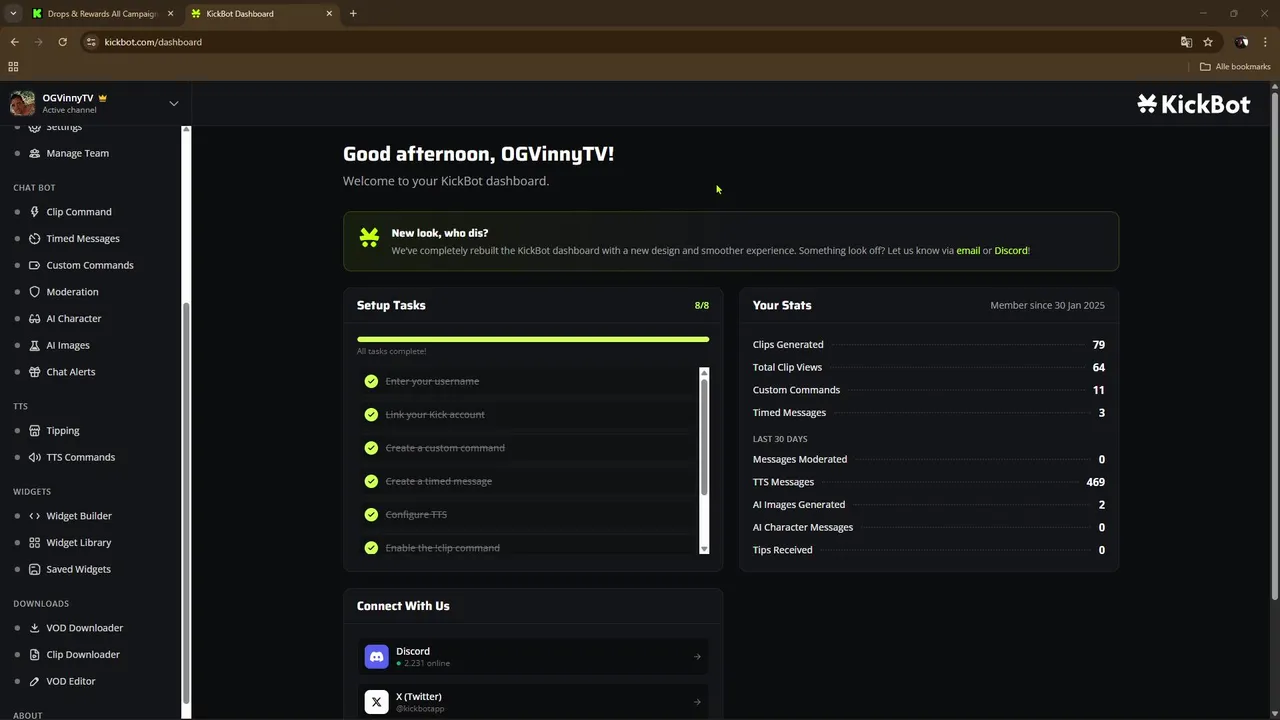Click the Custom Commands chat icon
Image resolution: width=1280 pixels, height=720 pixels.
pos(35,265)
